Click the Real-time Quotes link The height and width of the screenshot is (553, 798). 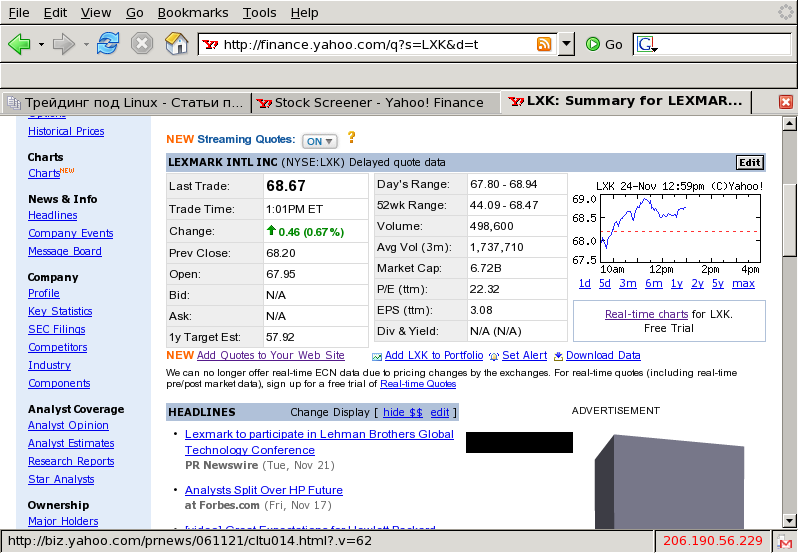click(418, 384)
